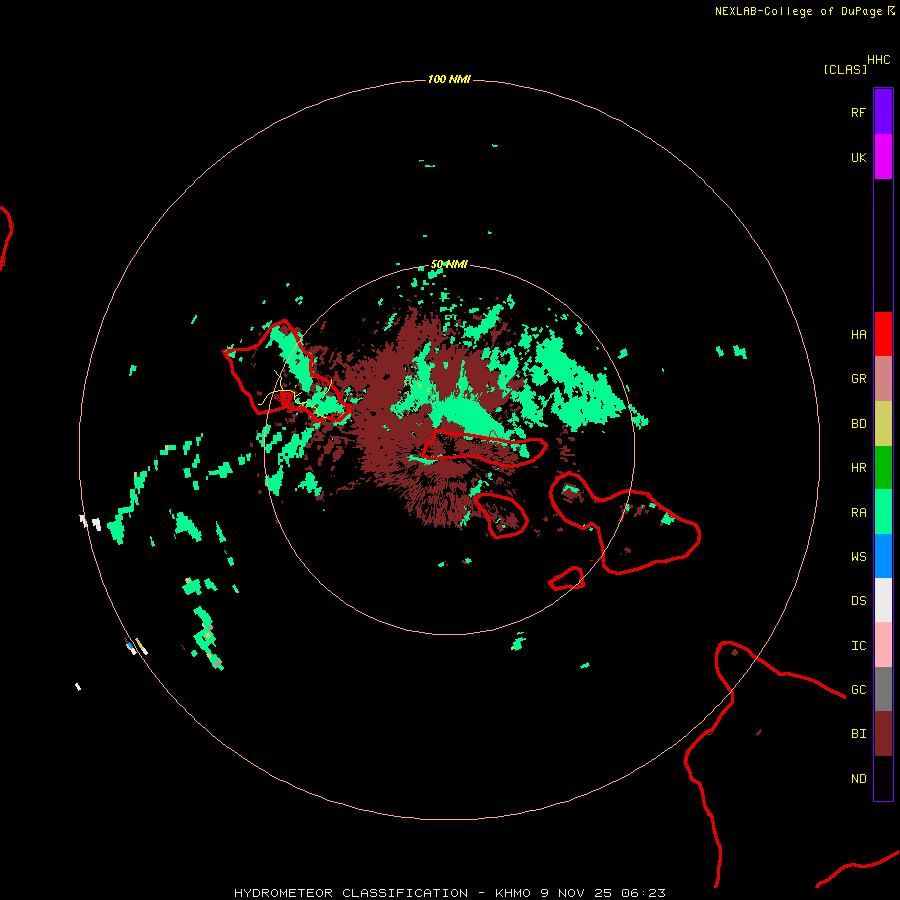The height and width of the screenshot is (900, 900).
Task: Click the BD legend label
Action: (858, 424)
